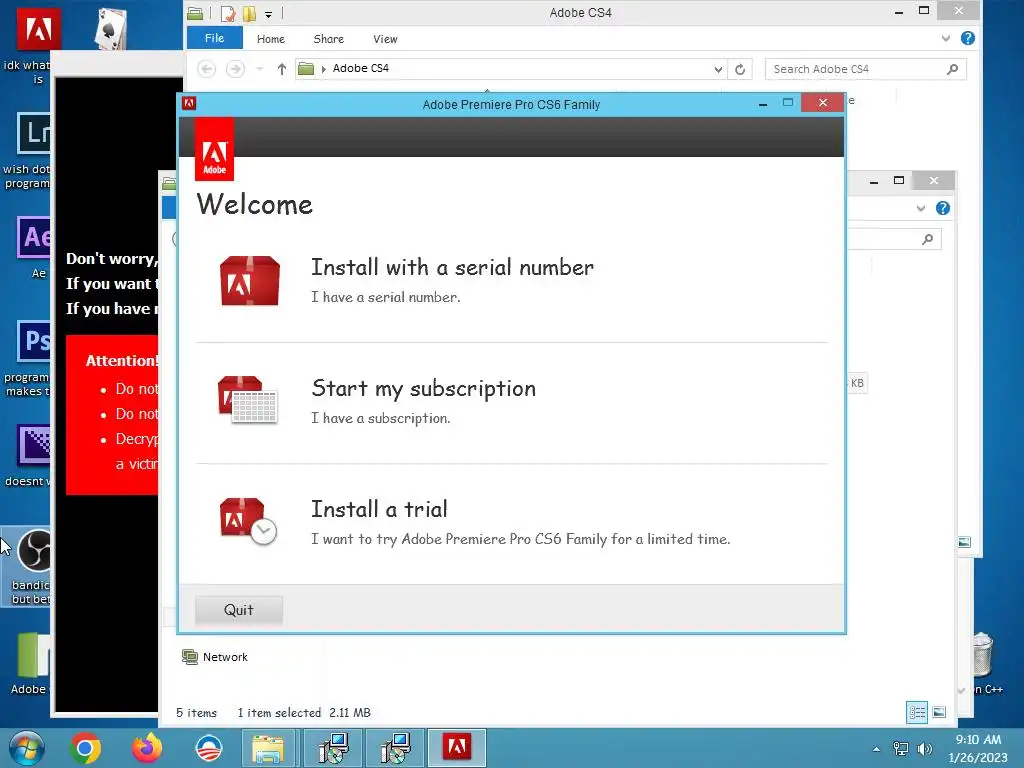Click the 5 items status bar text
The height and width of the screenshot is (768, 1024).
point(196,712)
